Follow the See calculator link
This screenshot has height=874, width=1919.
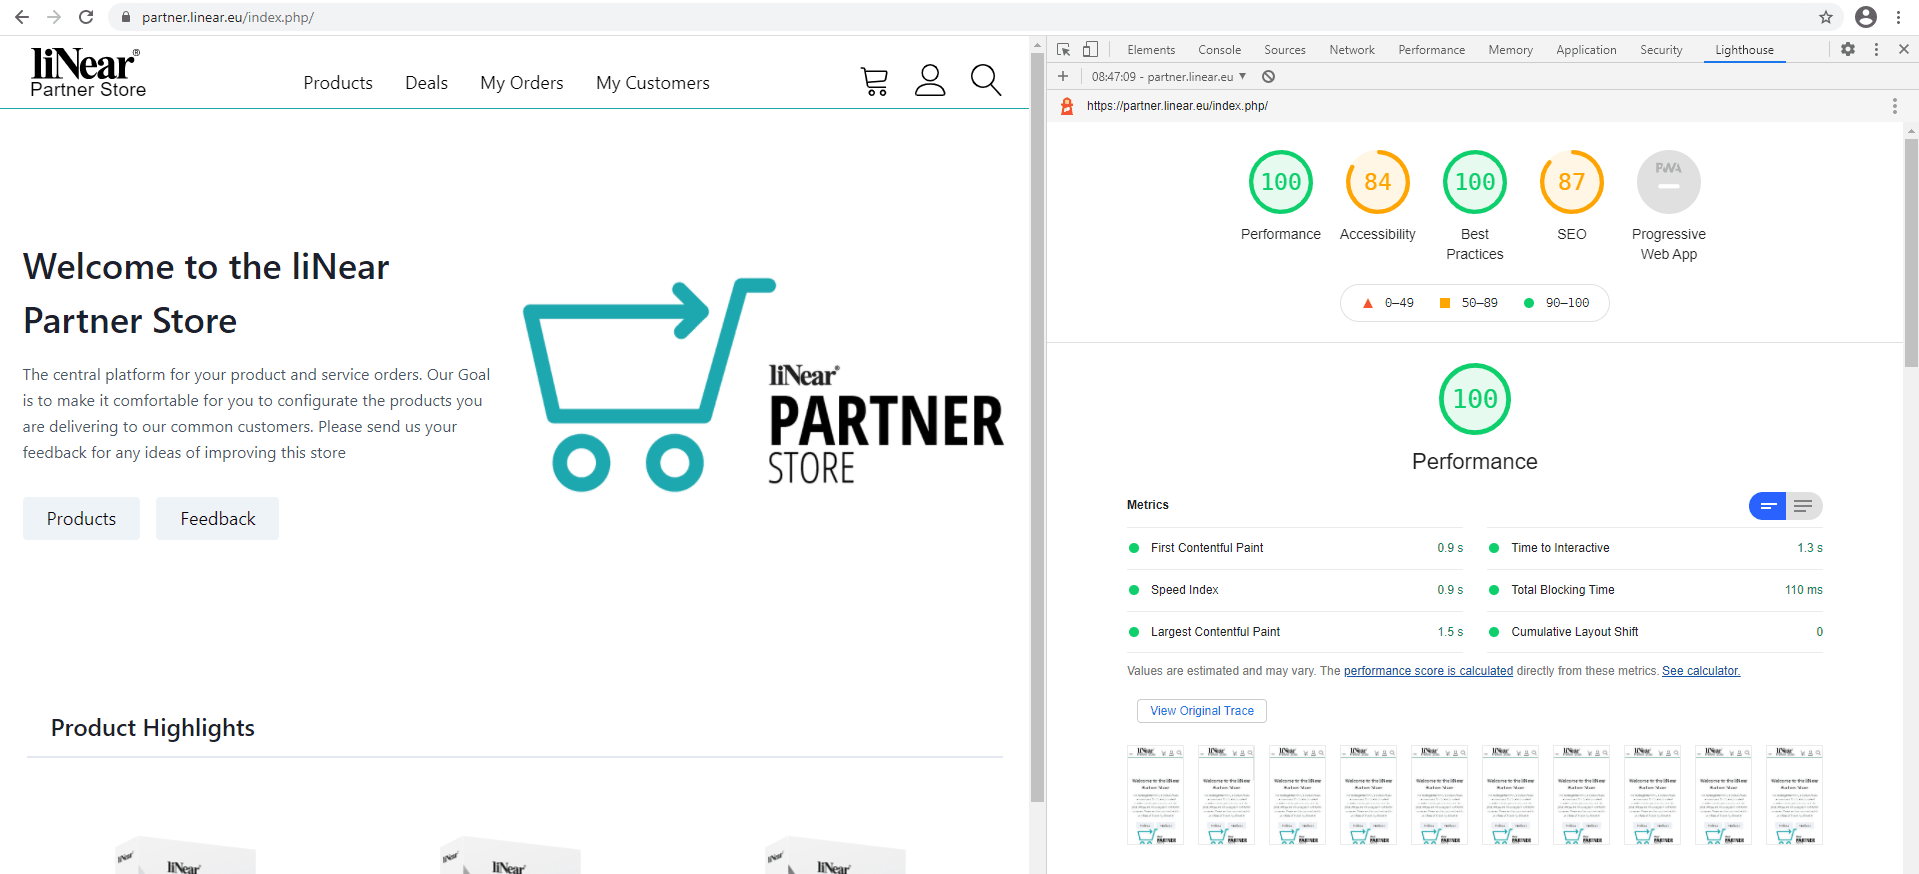(x=1701, y=671)
